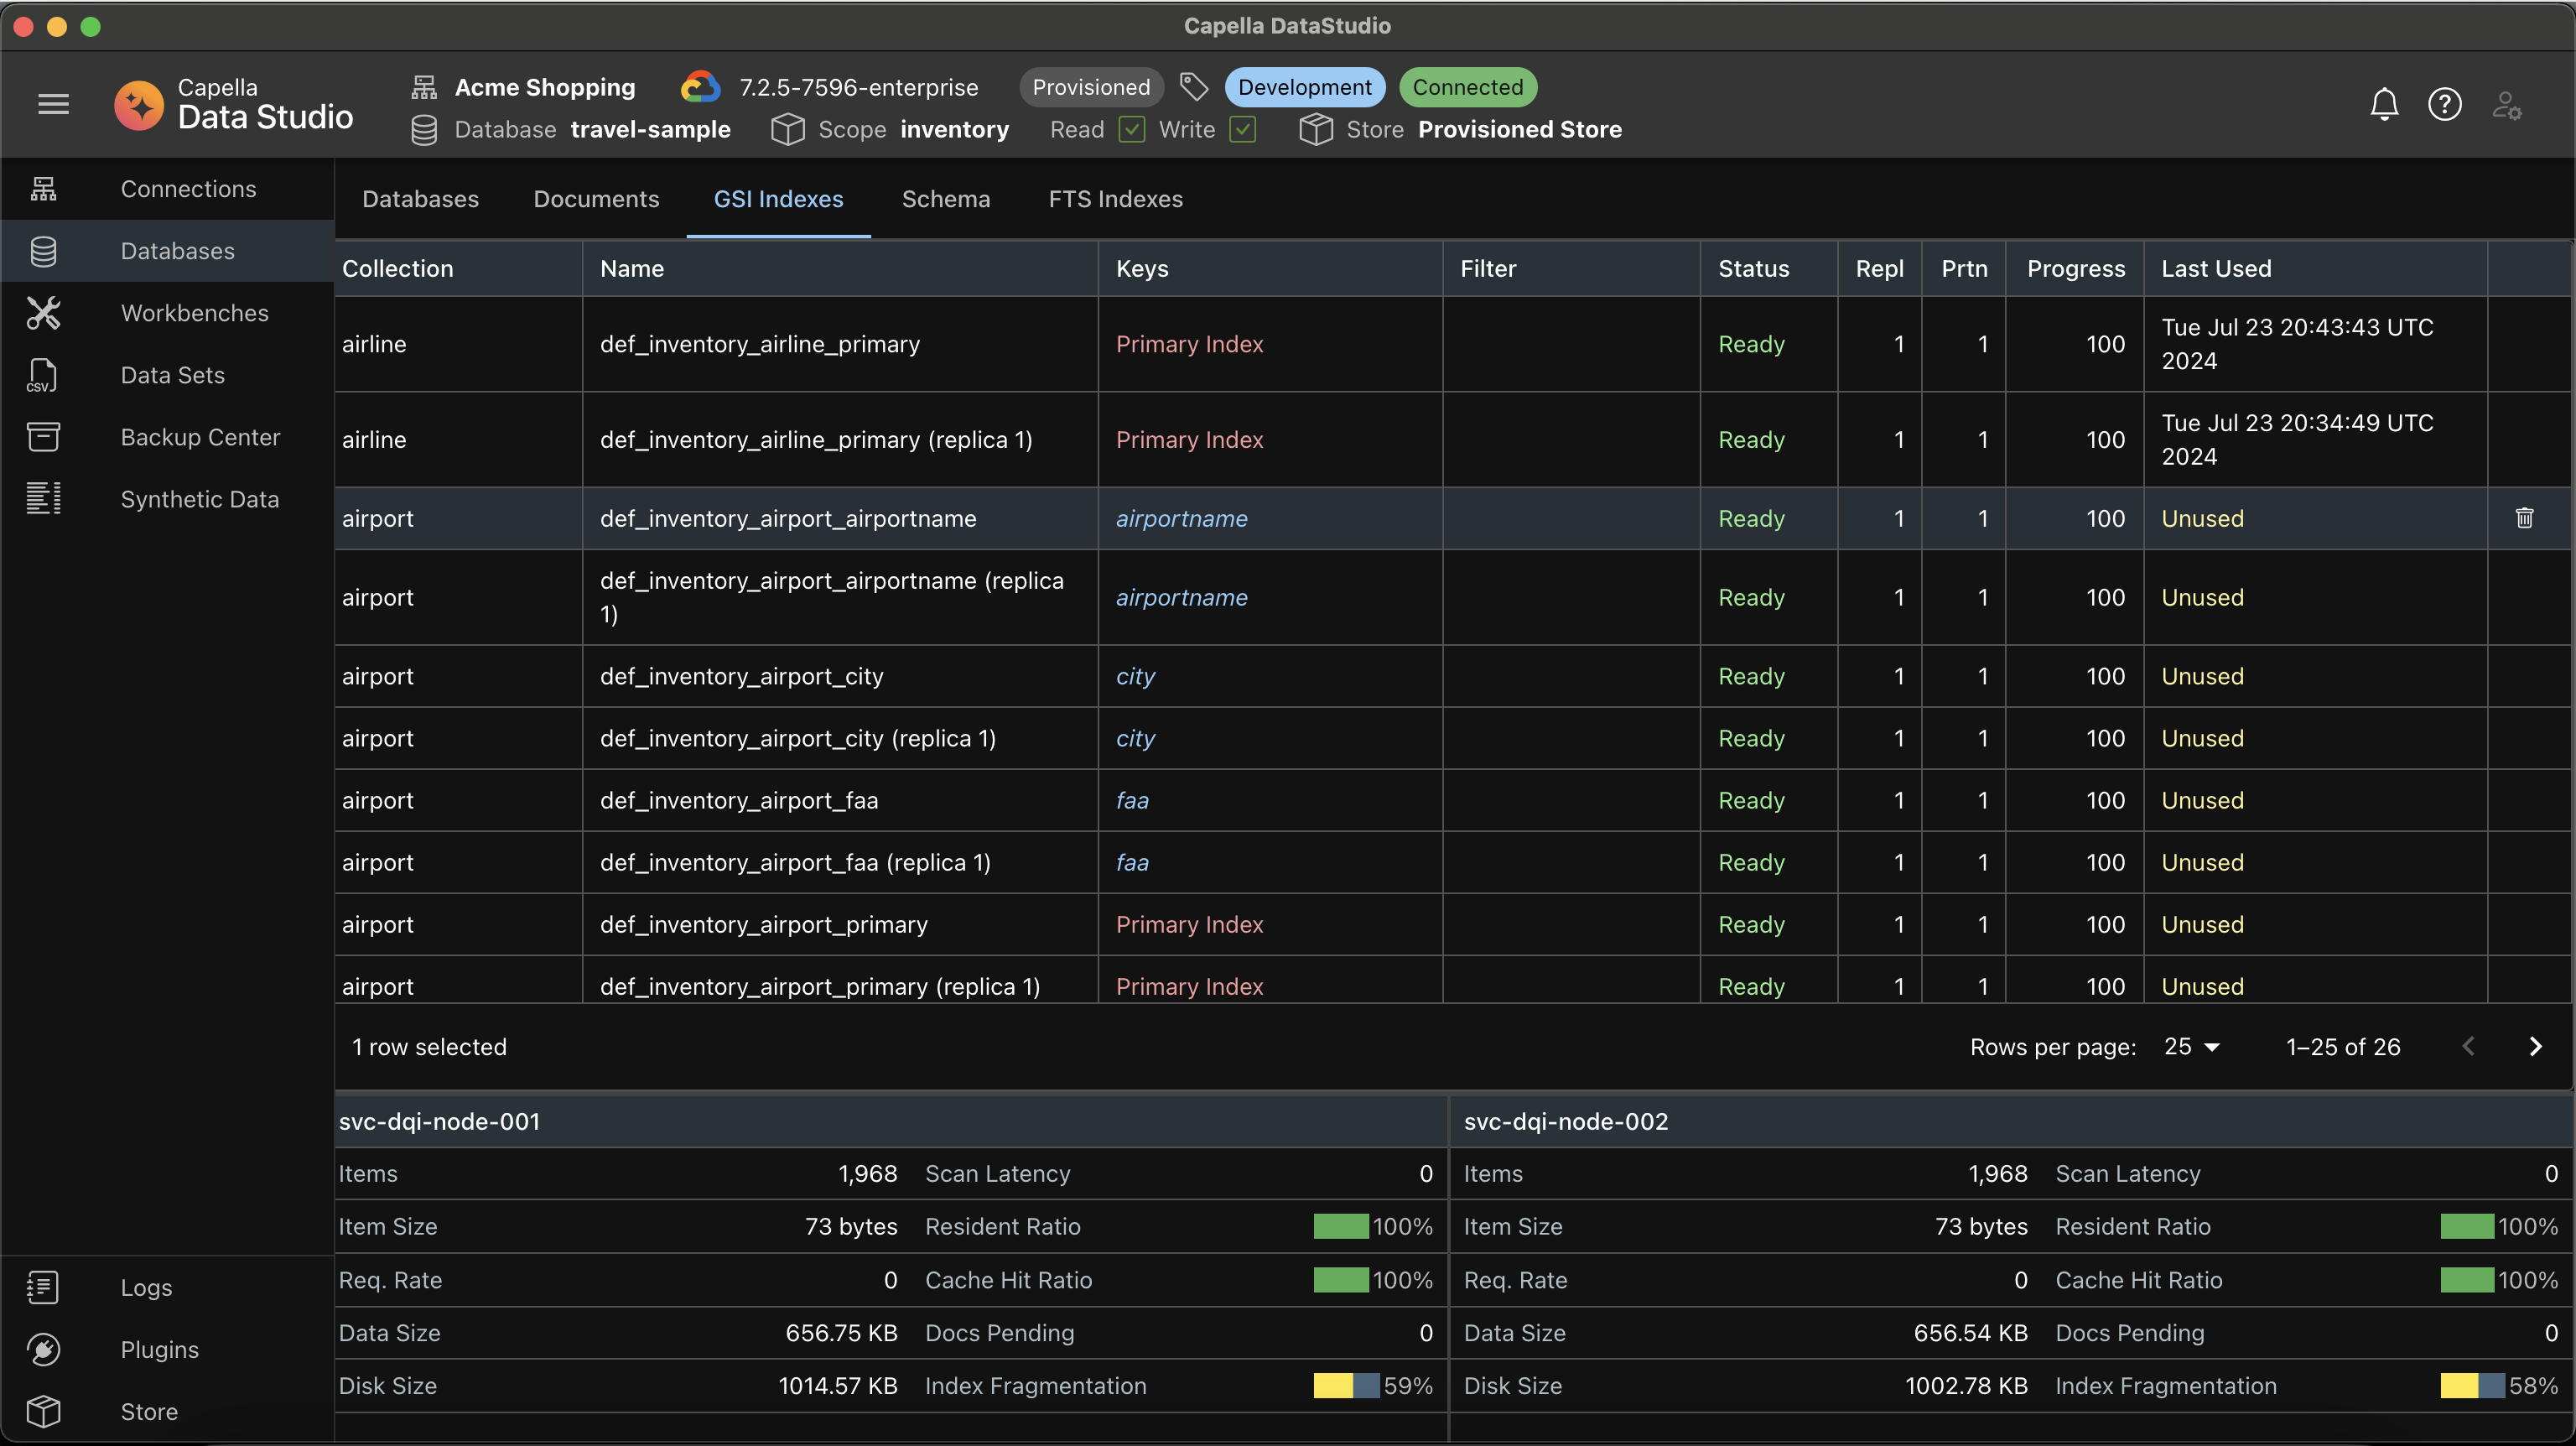The height and width of the screenshot is (1446, 2576).
Task: Open the help question mark icon
Action: click(2444, 104)
